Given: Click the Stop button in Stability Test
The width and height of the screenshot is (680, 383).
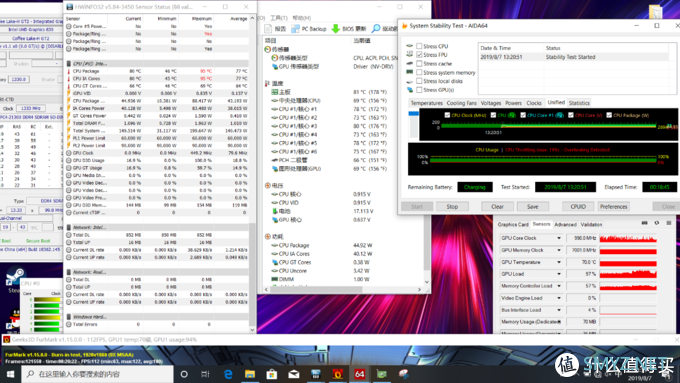Looking at the screenshot, I should click(452, 206).
